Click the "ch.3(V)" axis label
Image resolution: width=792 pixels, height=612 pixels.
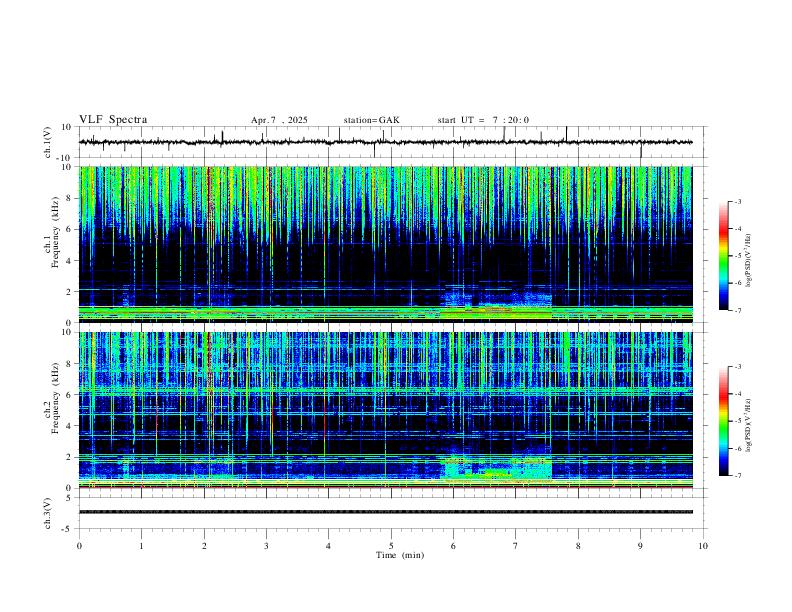48,513
